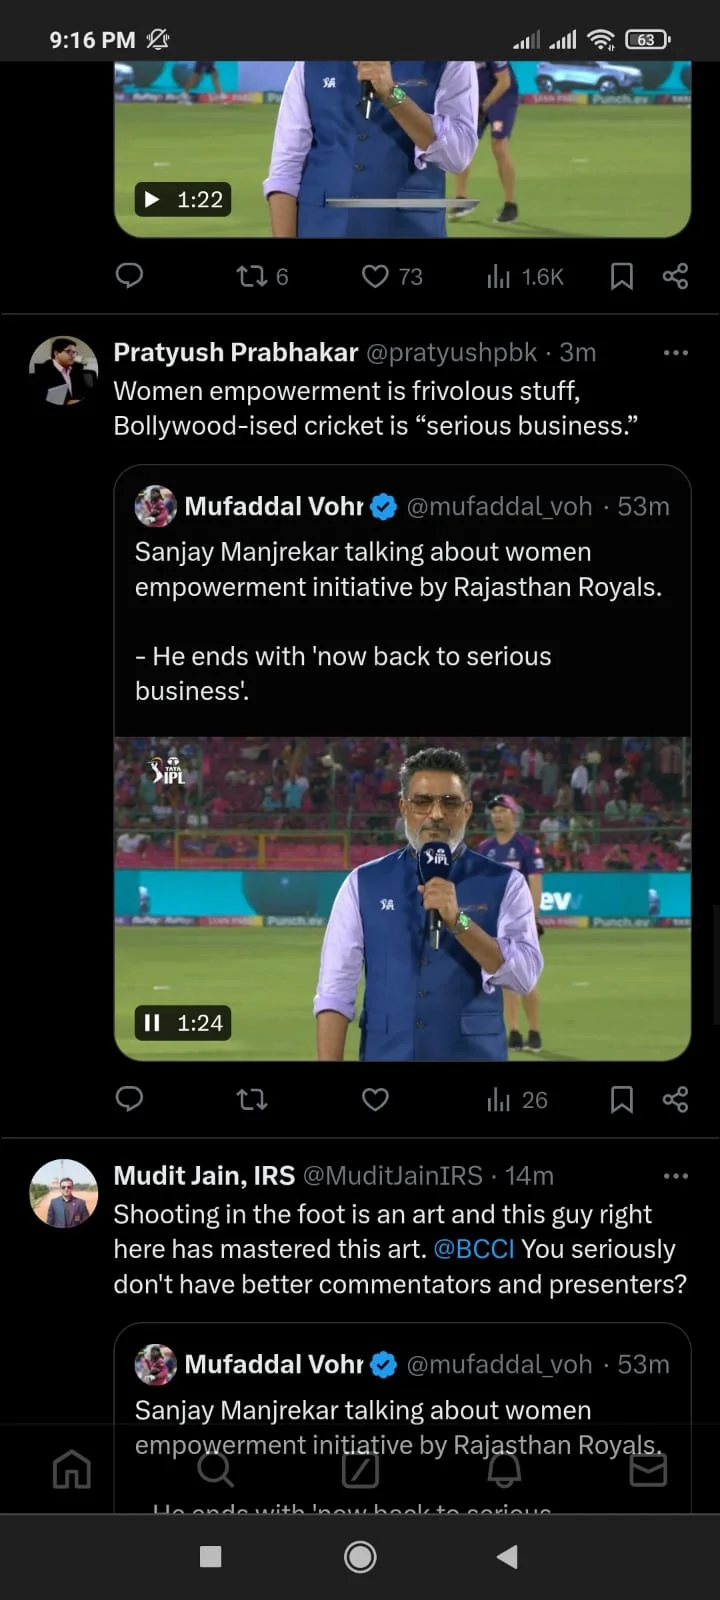Open Notifications bell tab
This screenshot has height=1600, width=720.
504,1469
